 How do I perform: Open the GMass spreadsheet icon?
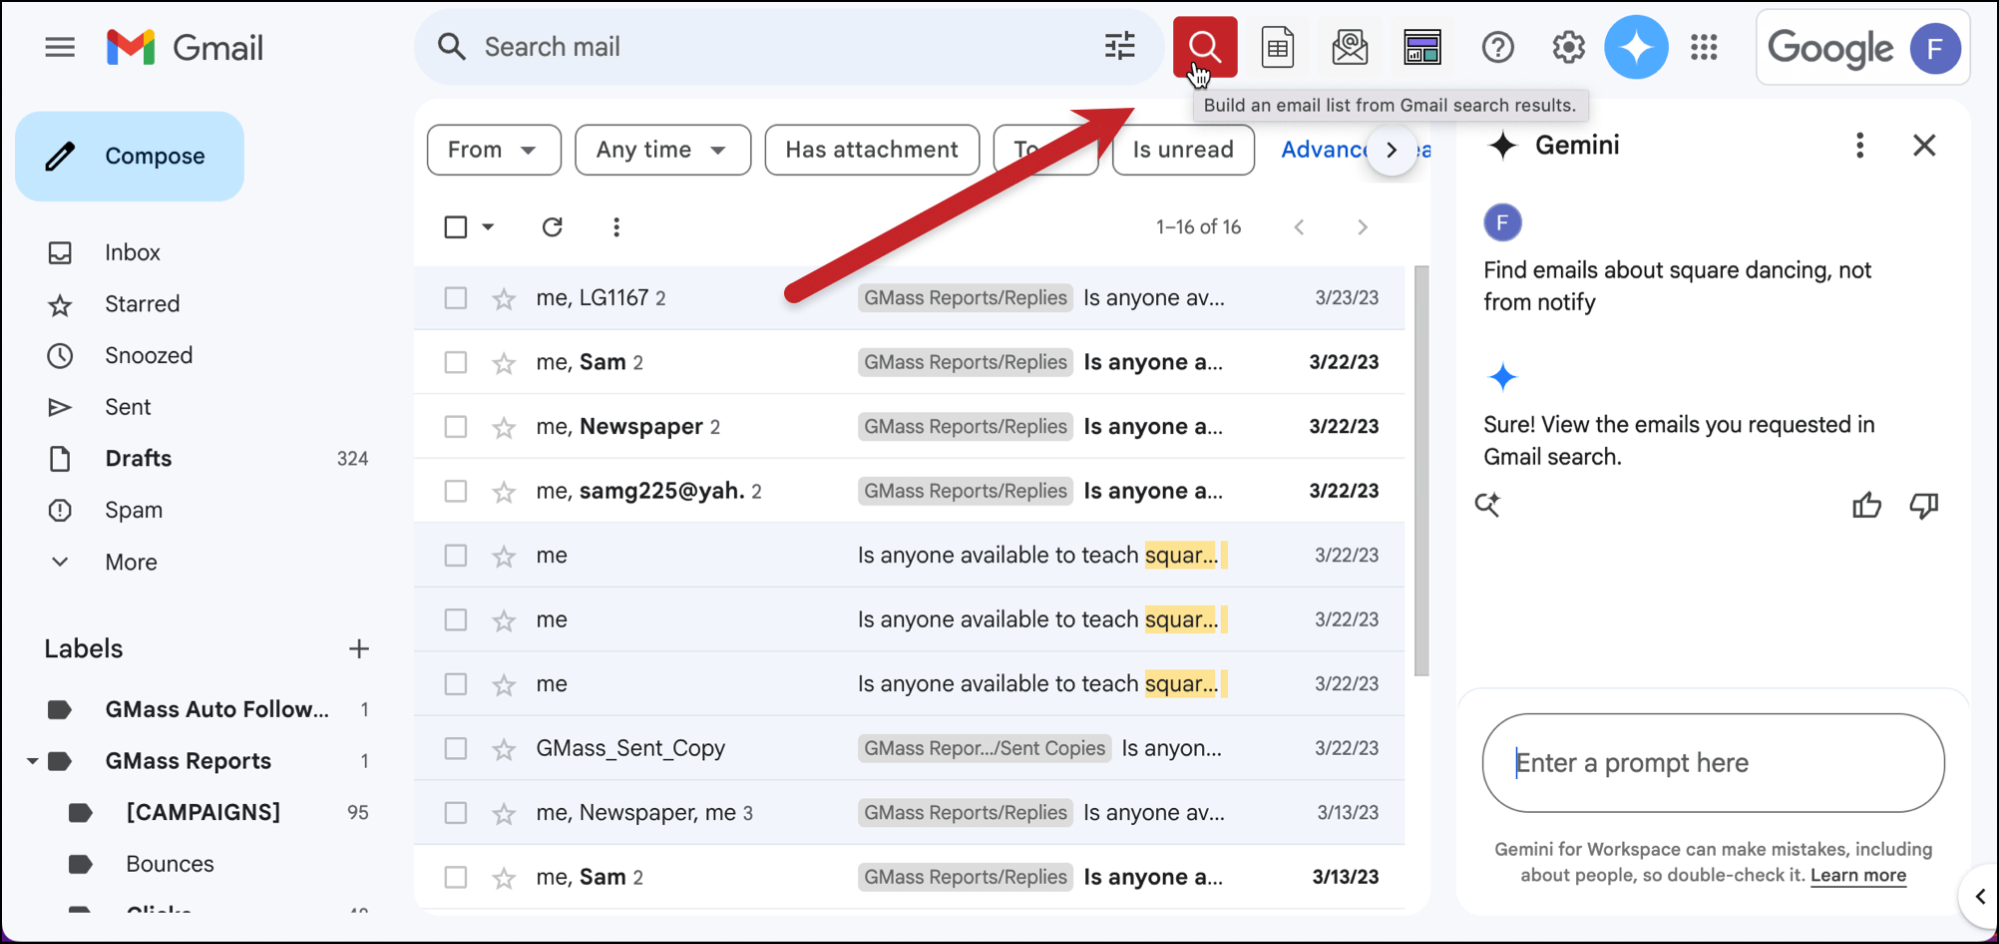point(1278,47)
